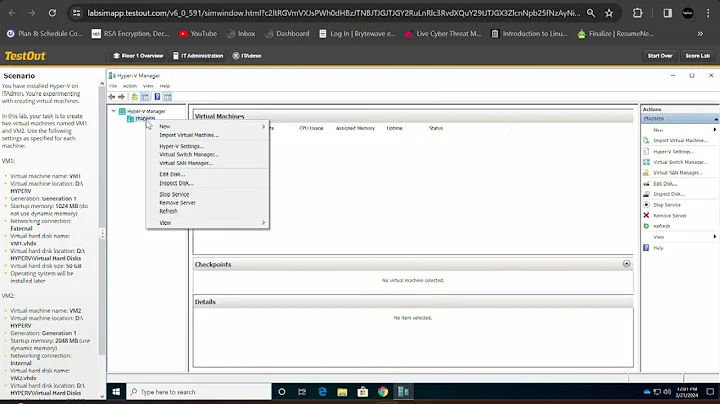Open the File menu

[113, 86]
